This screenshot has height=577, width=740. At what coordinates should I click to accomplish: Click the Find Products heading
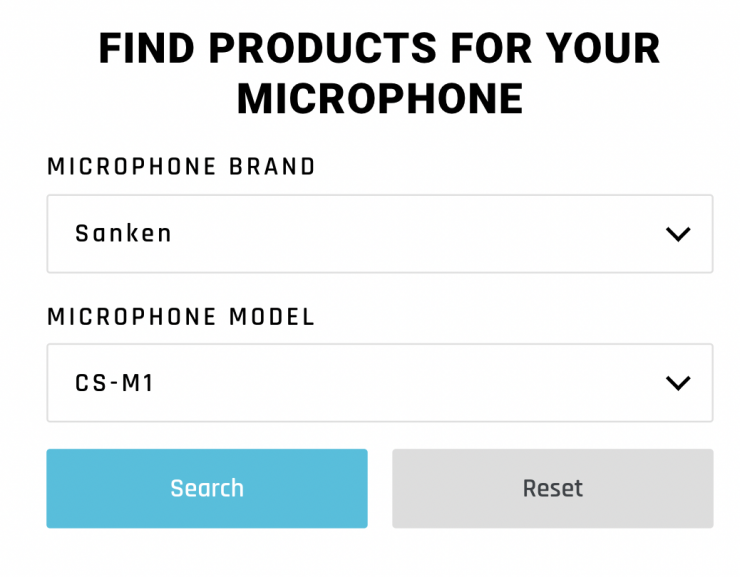click(379, 49)
